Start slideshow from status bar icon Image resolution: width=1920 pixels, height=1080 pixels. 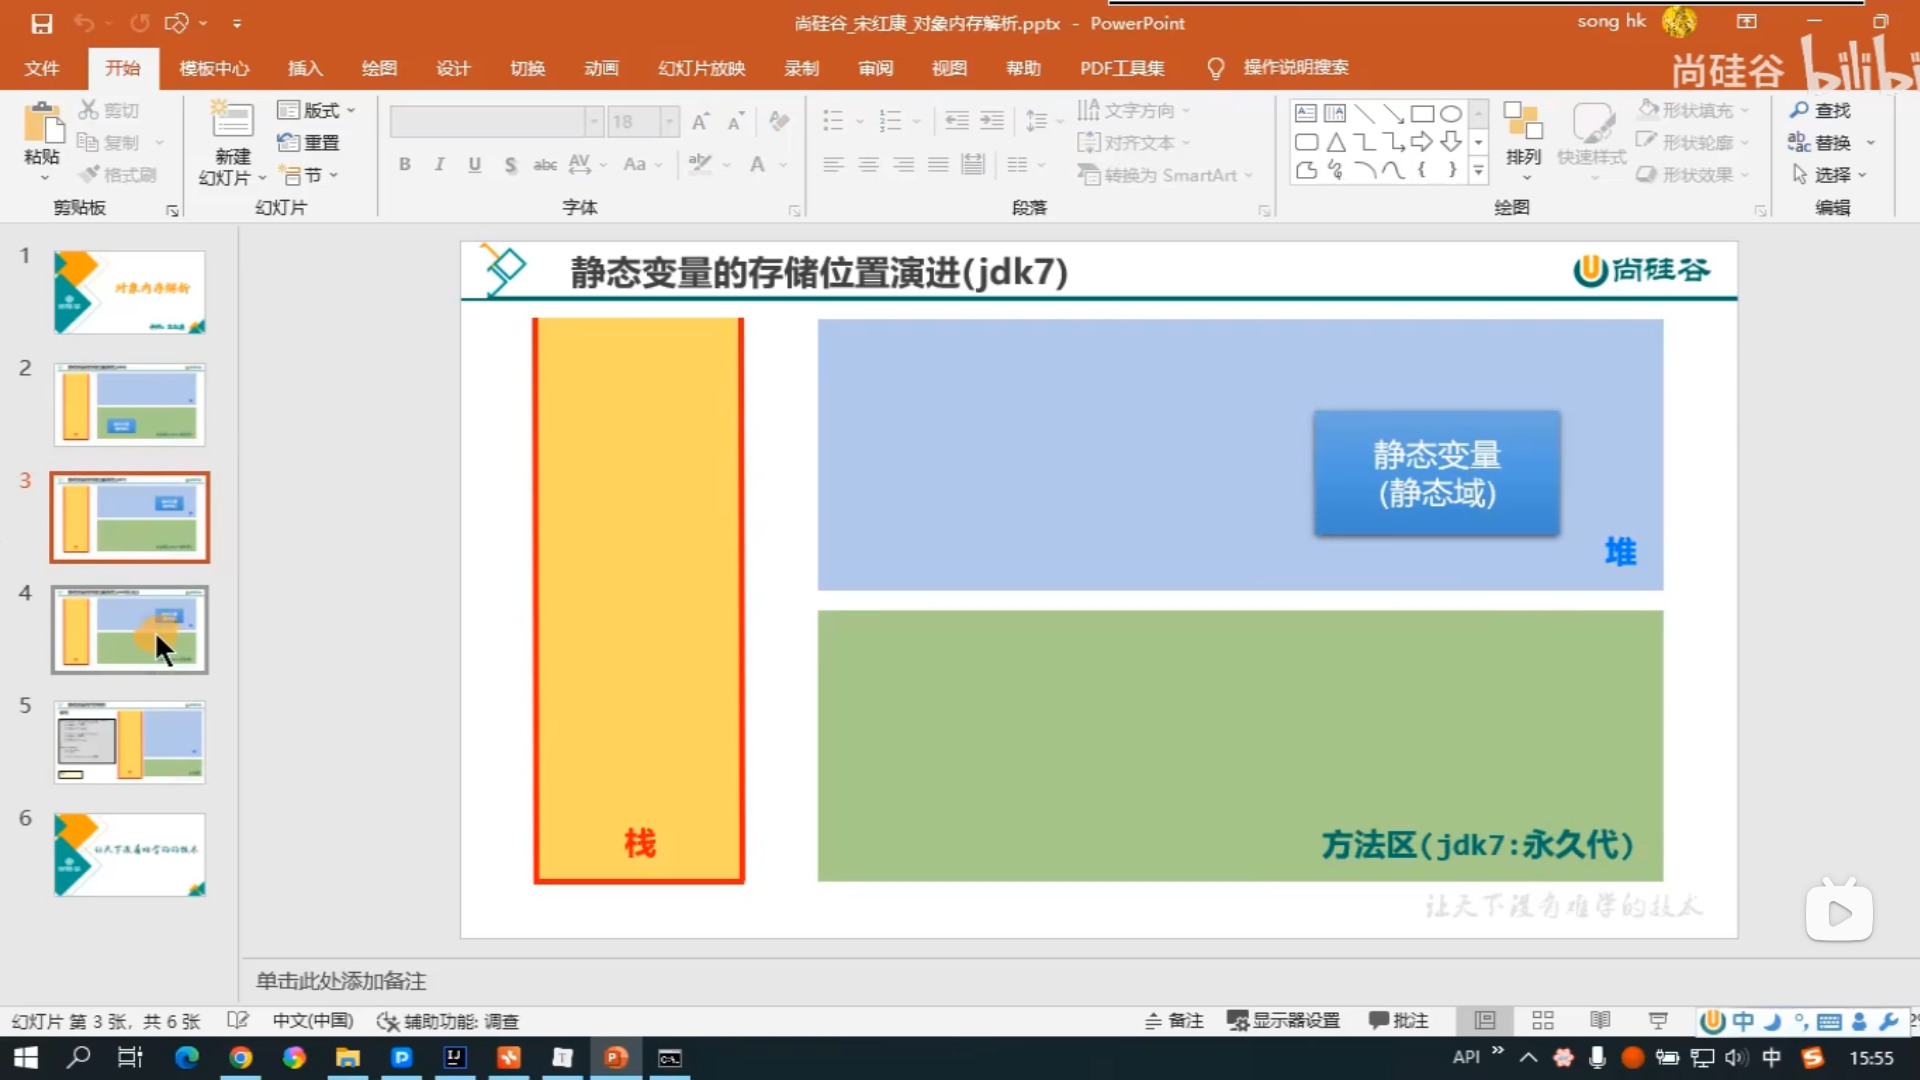[1658, 1021]
